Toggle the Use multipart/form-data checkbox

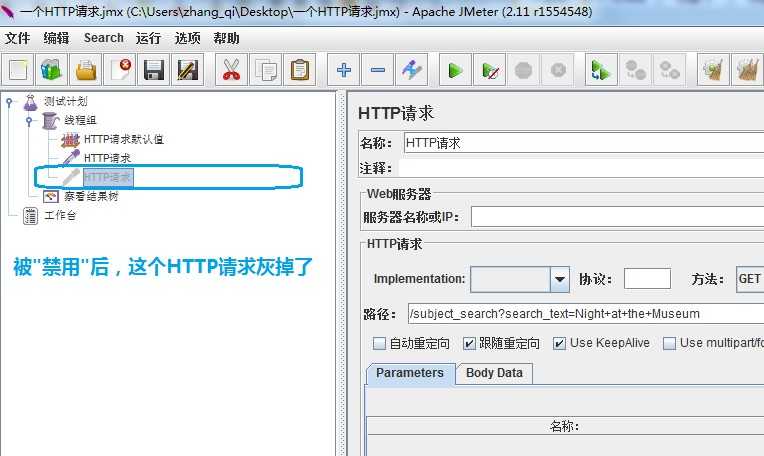[x=669, y=343]
